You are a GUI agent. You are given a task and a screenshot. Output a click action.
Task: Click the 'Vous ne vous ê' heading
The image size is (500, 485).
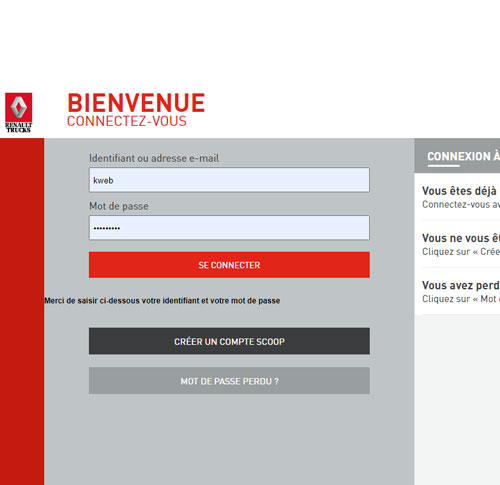pyautogui.click(x=461, y=238)
